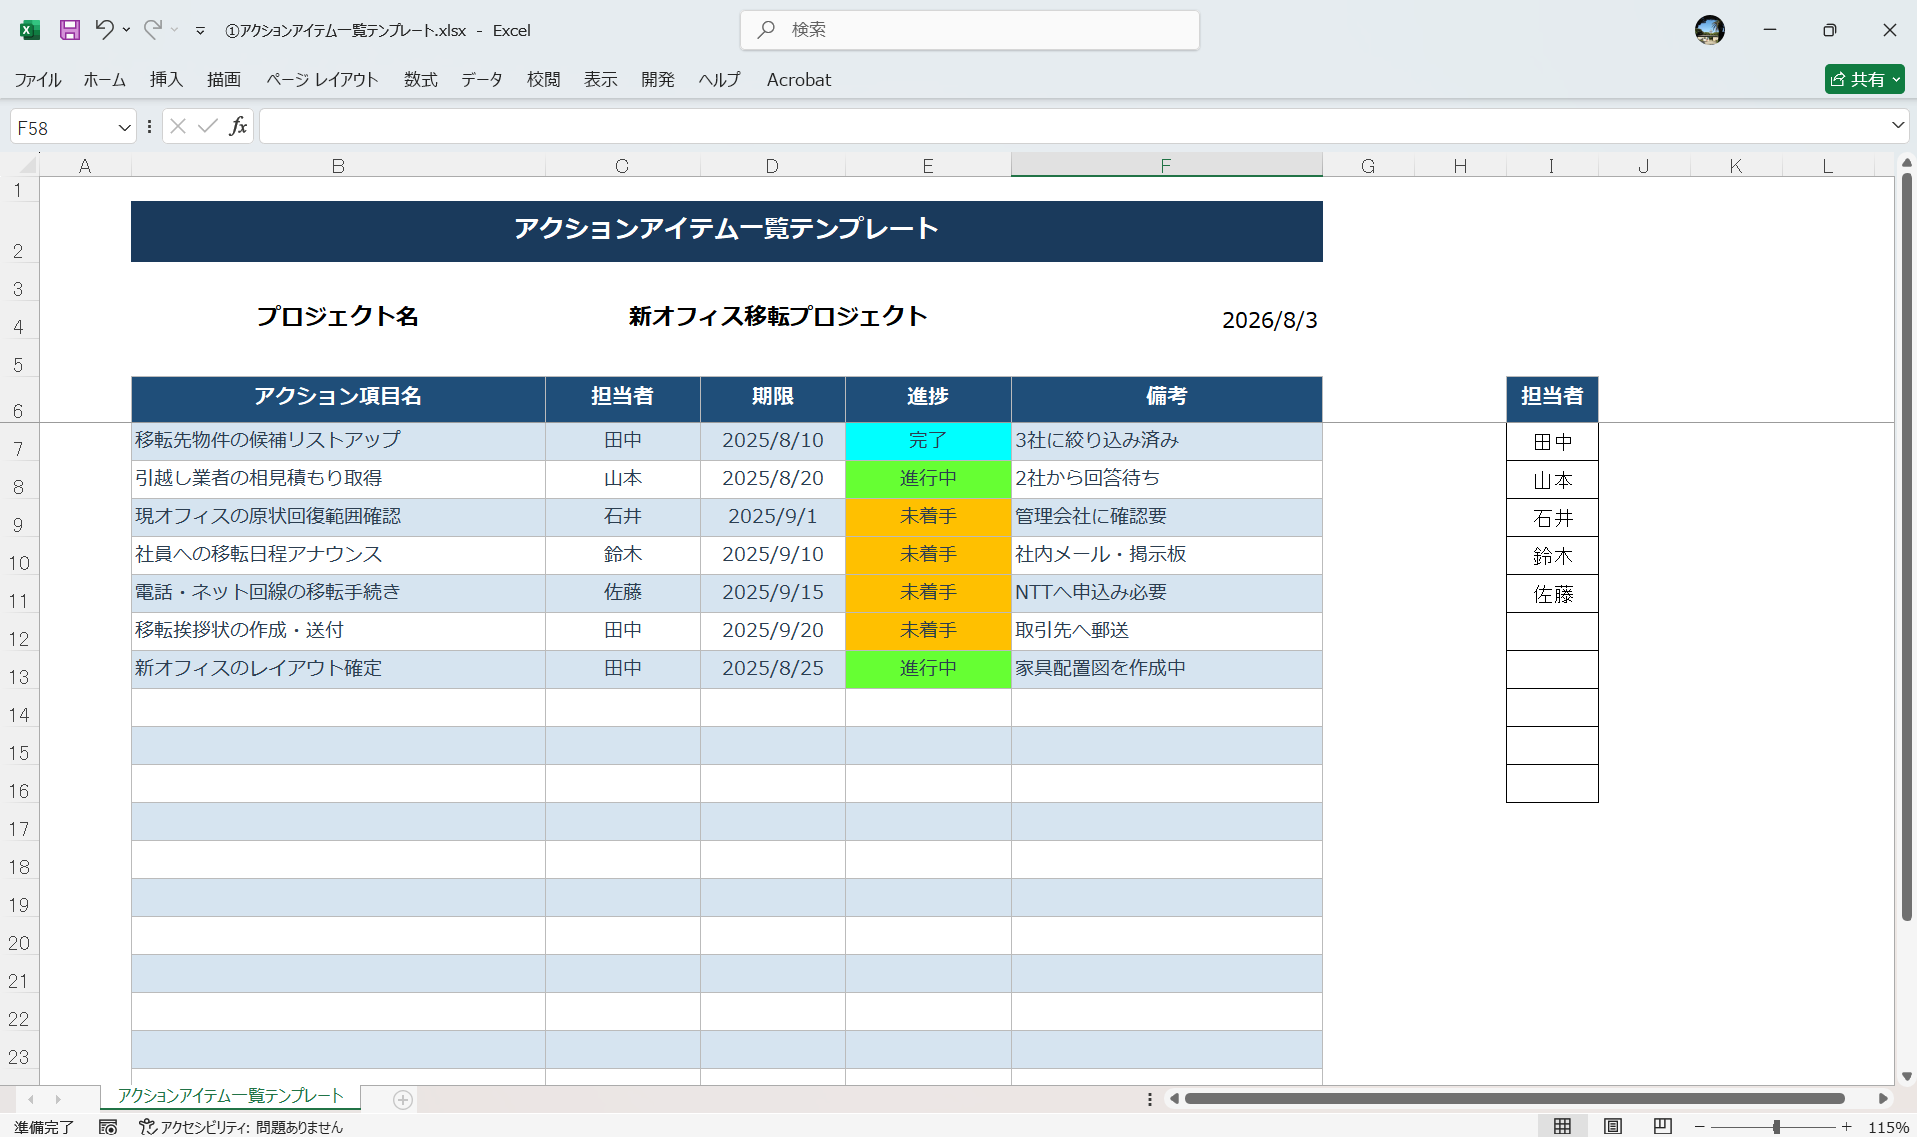This screenshot has height=1137, width=1917.
Task: Click the zoom in plus button
Action: click(x=1846, y=1127)
